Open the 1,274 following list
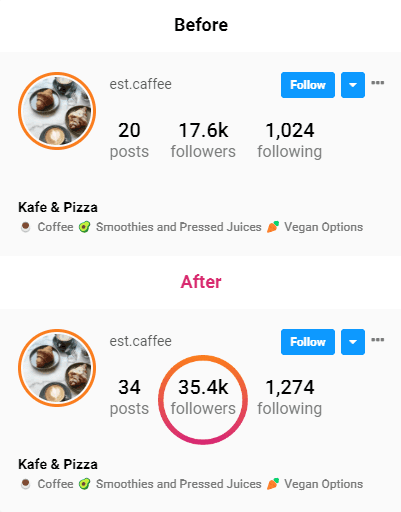 coord(289,397)
